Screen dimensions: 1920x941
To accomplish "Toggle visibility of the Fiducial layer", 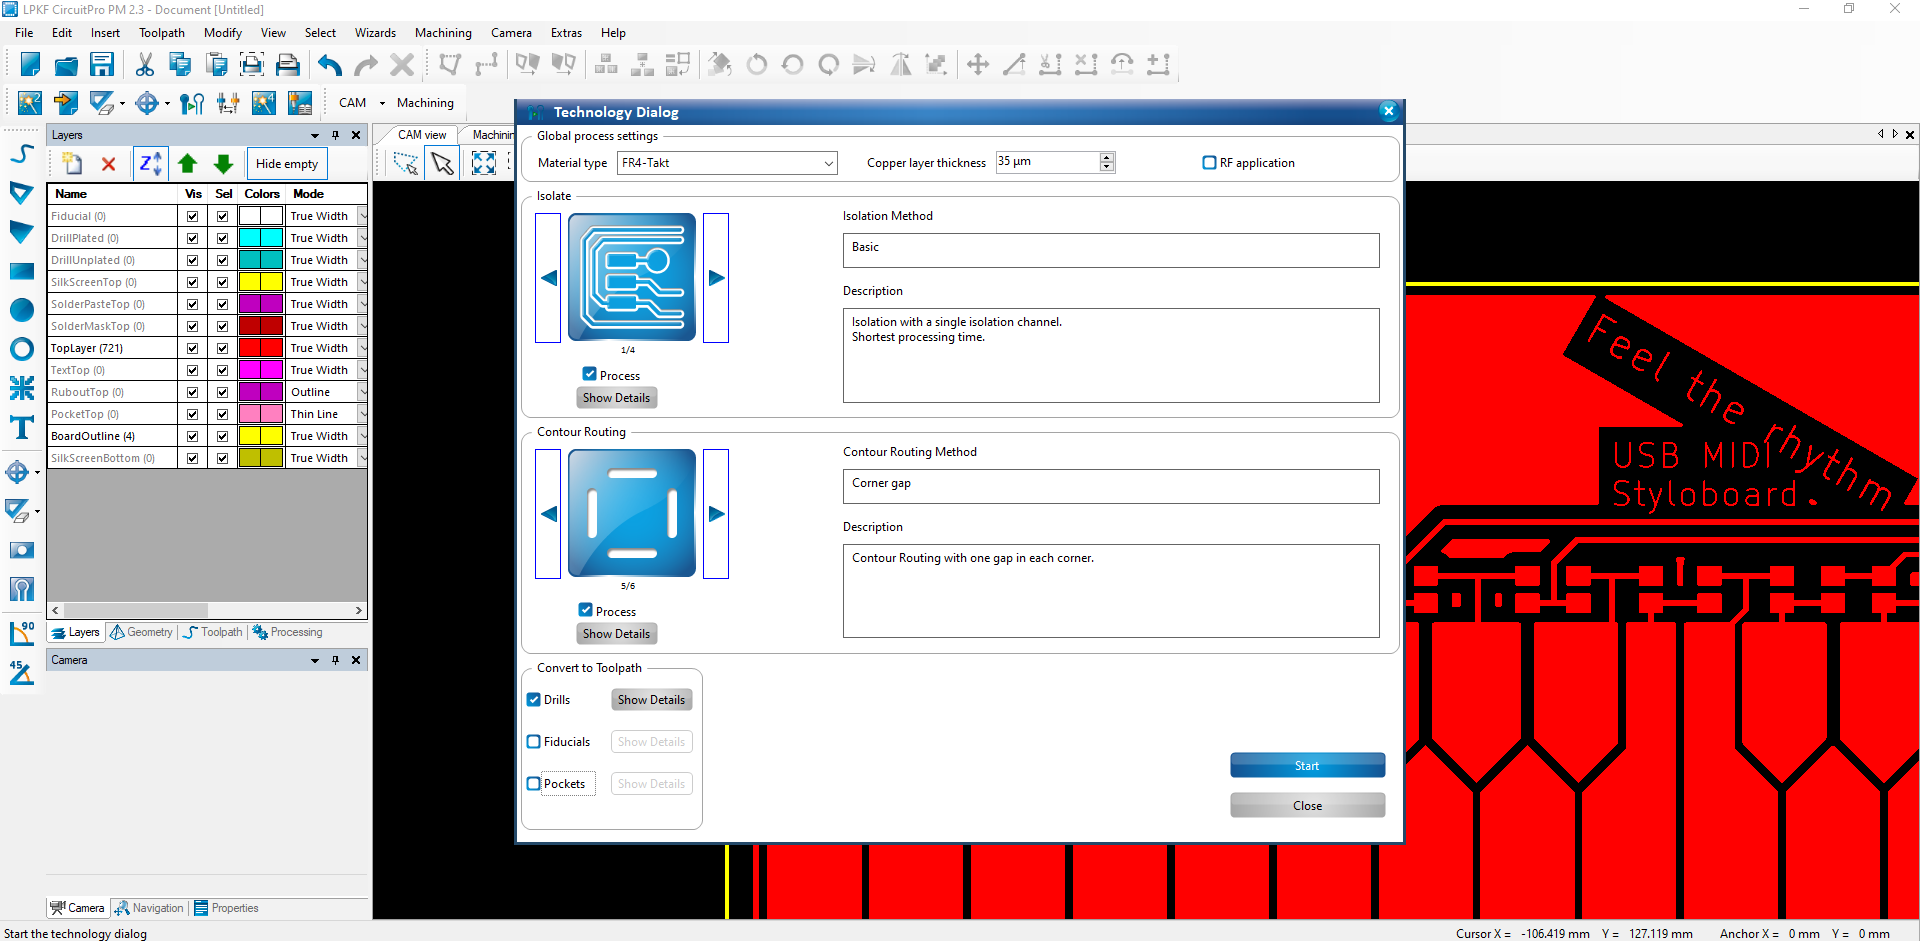I will 192,216.
